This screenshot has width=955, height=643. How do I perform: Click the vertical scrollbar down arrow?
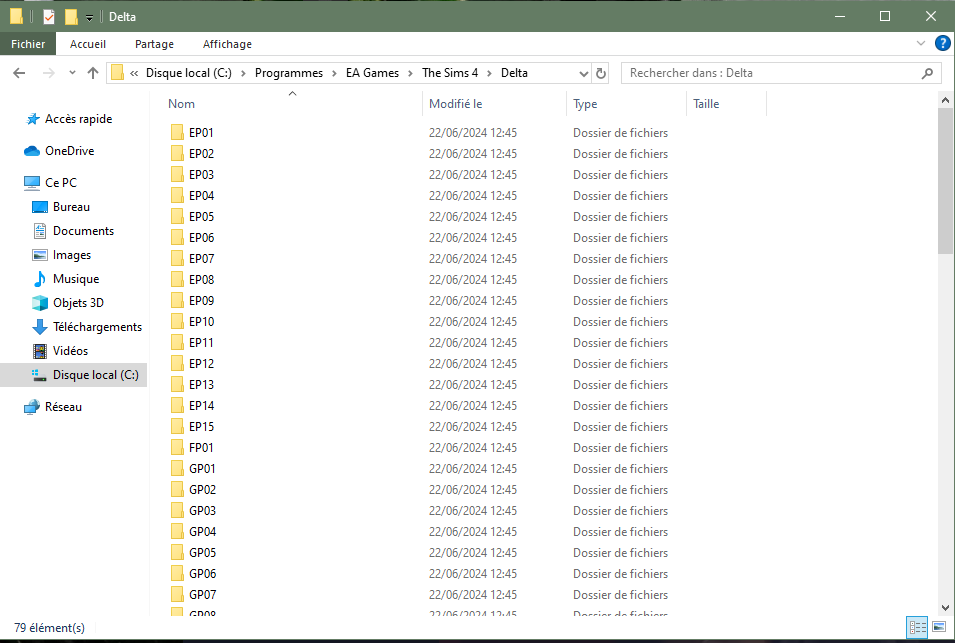click(x=946, y=607)
